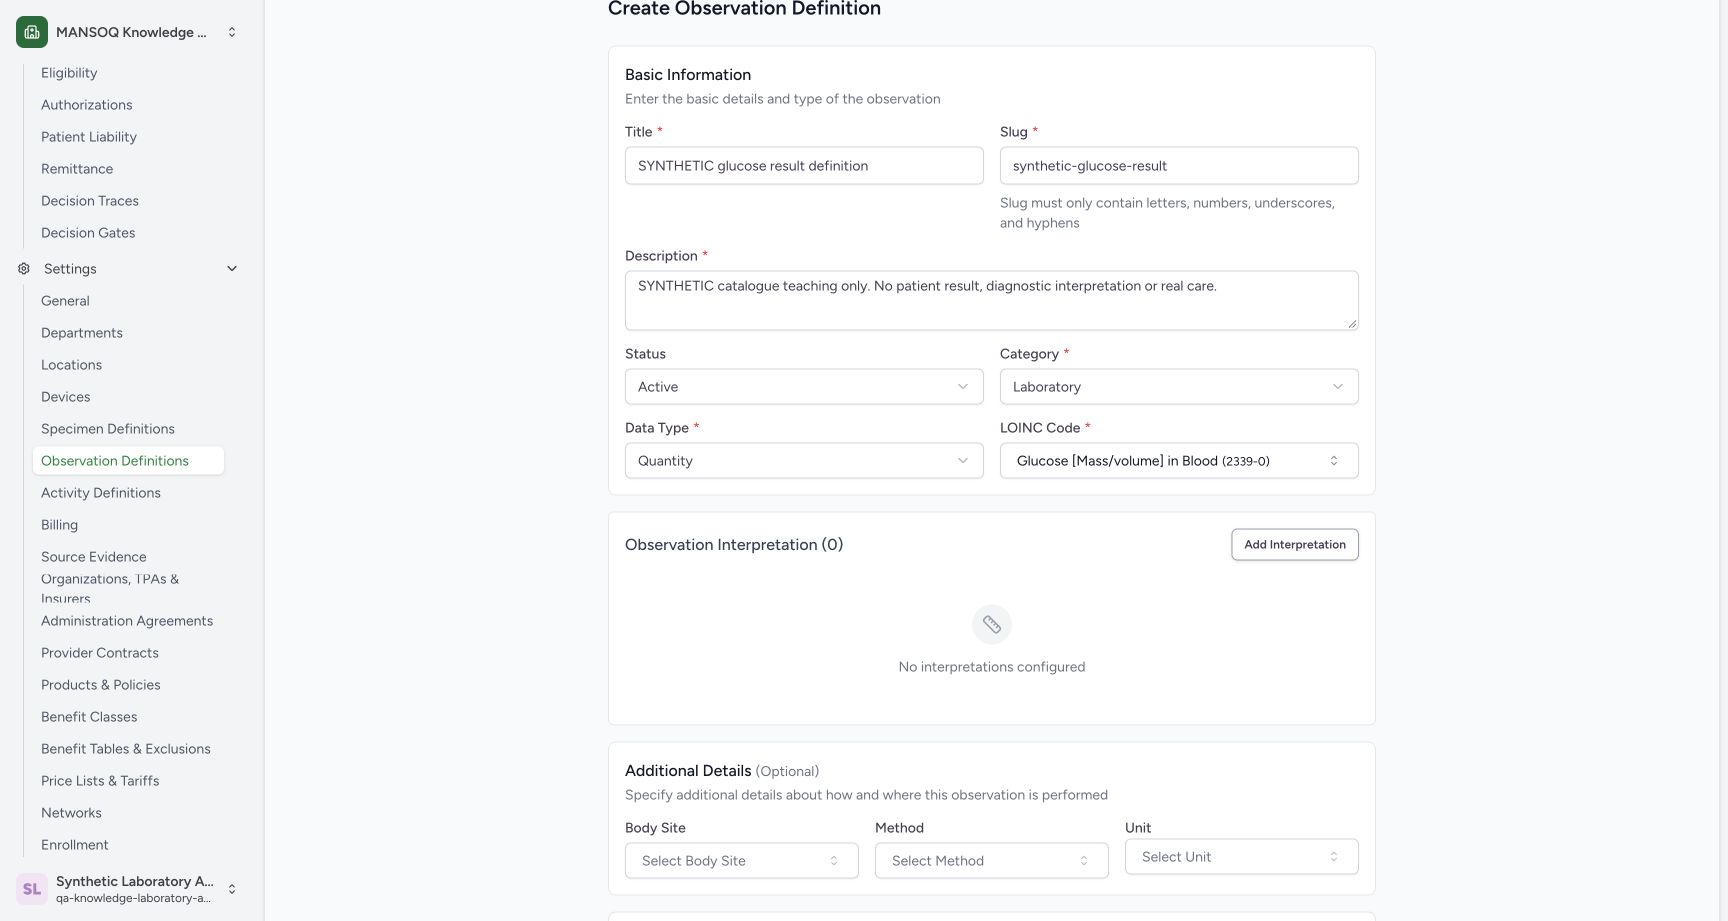Open Administration Agreements
Screen dimensions: 1728x921
pyautogui.click(x=127, y=621)
